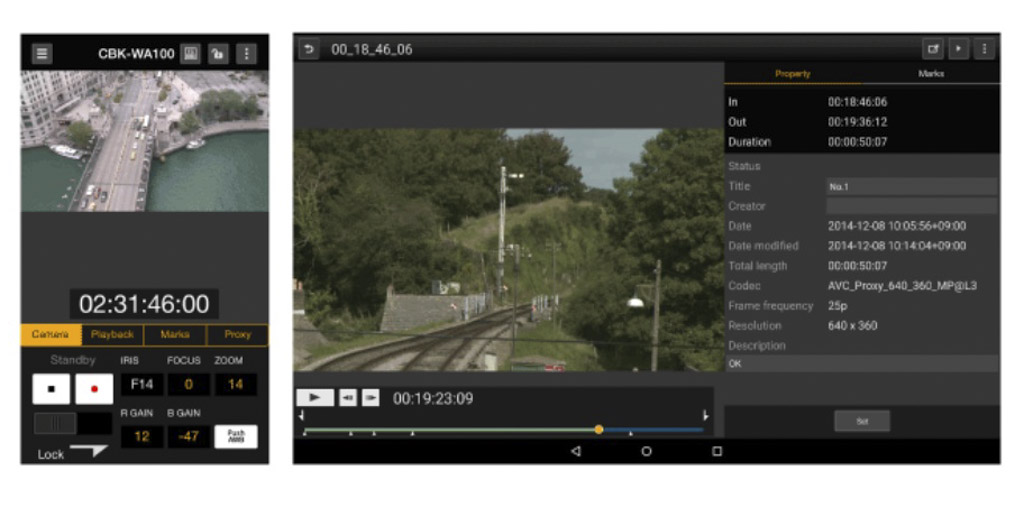Click the Title field containing No.1
Image resolution: width=1024 pixels, height=516 pixels.
tap(911, 186)
